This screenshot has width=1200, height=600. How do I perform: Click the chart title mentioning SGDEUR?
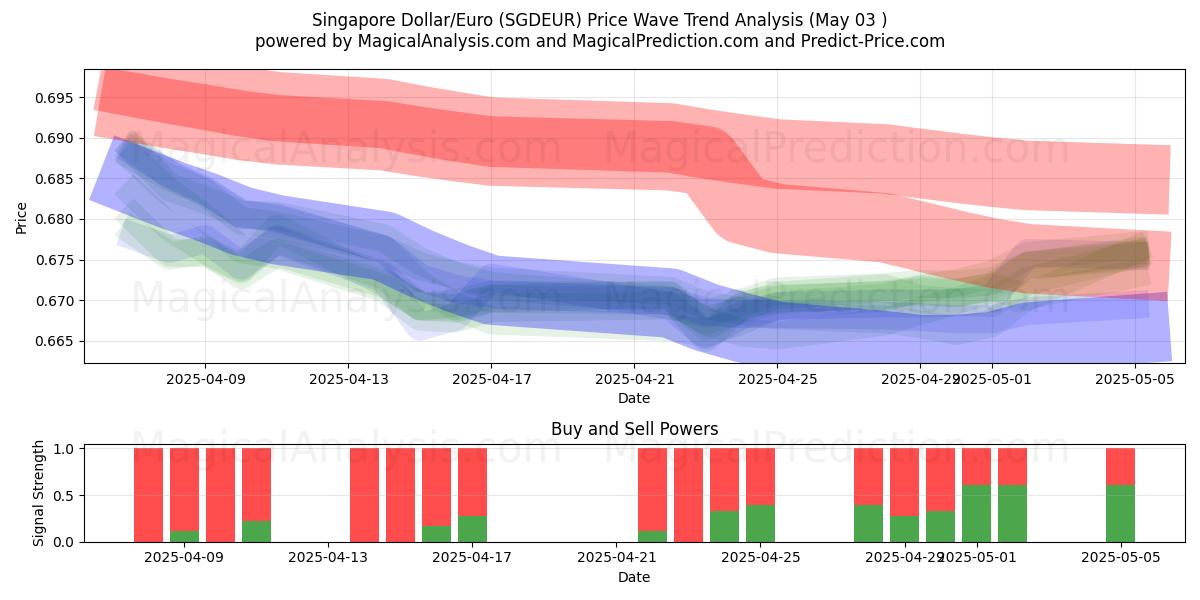(x=600, y=19)
